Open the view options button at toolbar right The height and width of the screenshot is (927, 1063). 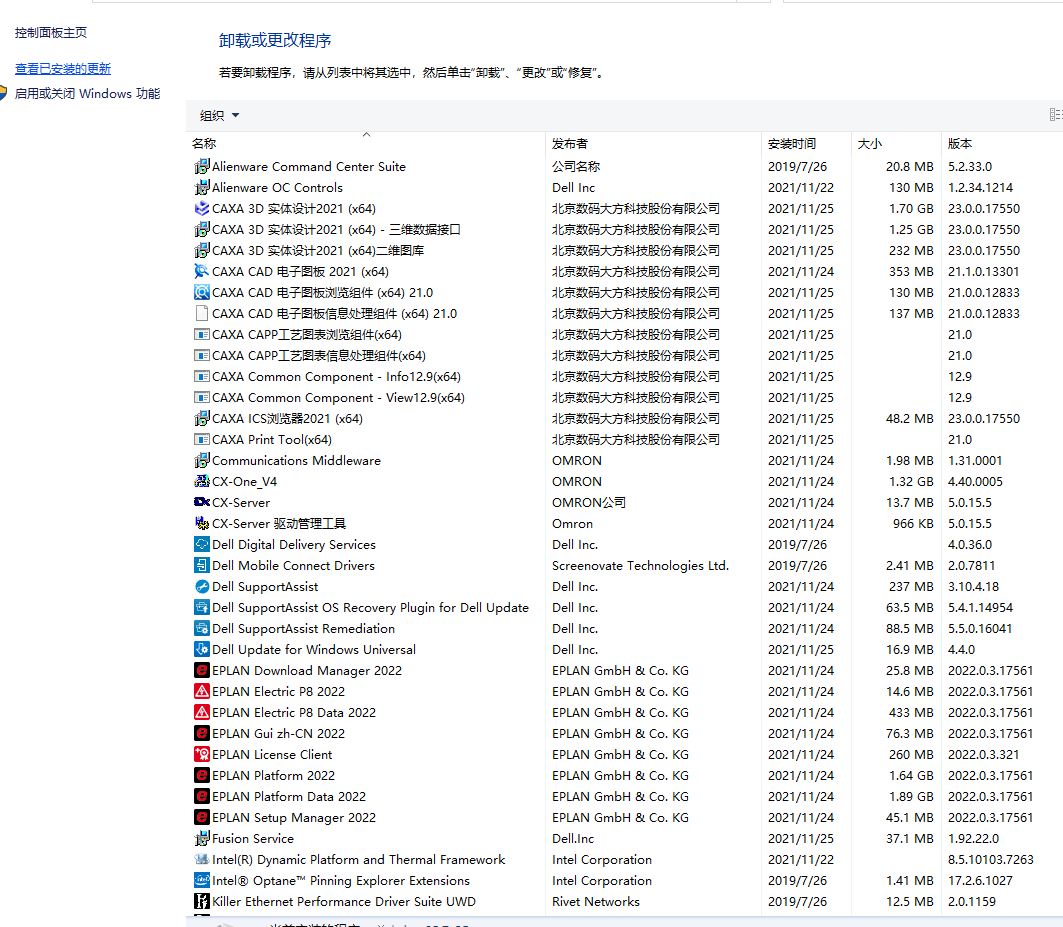(1056, 116)
